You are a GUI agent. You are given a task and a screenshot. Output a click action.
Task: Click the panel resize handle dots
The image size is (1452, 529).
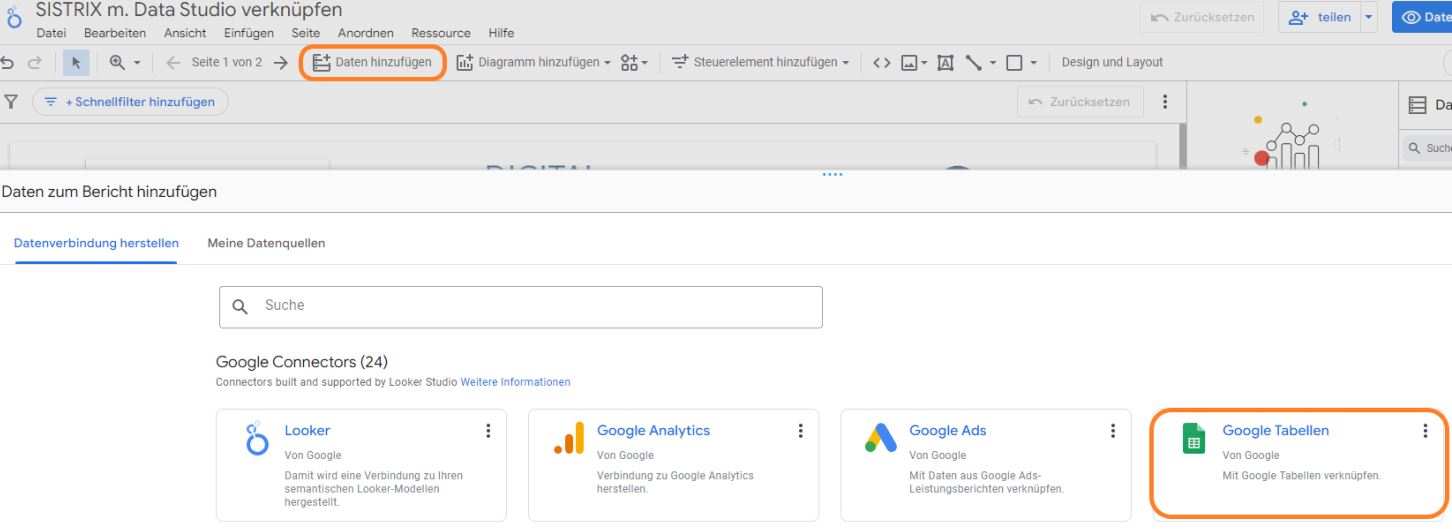[832, 174]
